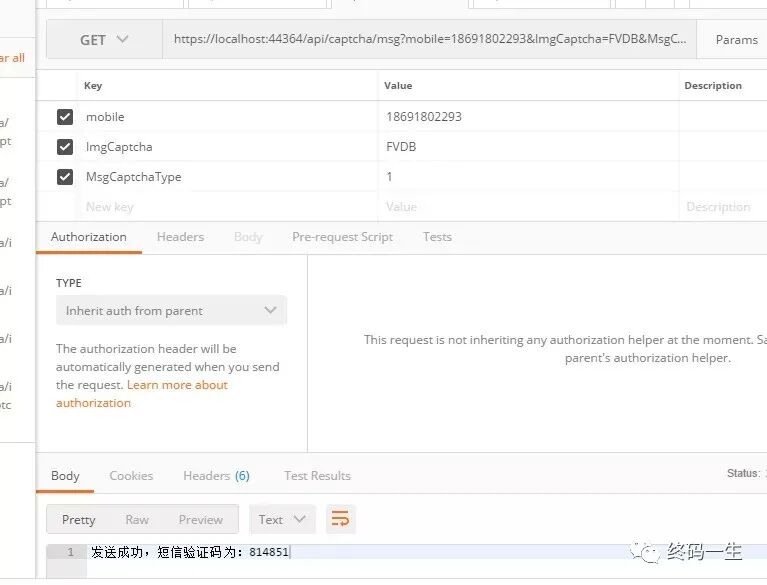Select the response Cookies tab

click(x=131, y=475)
